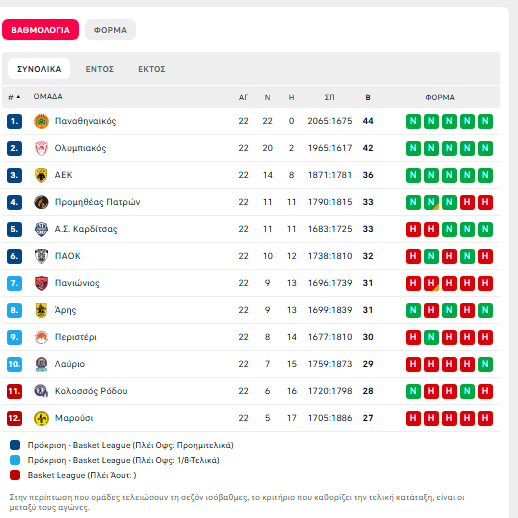Show the ΕΚΤΟΣ away standings

[152, 69]
